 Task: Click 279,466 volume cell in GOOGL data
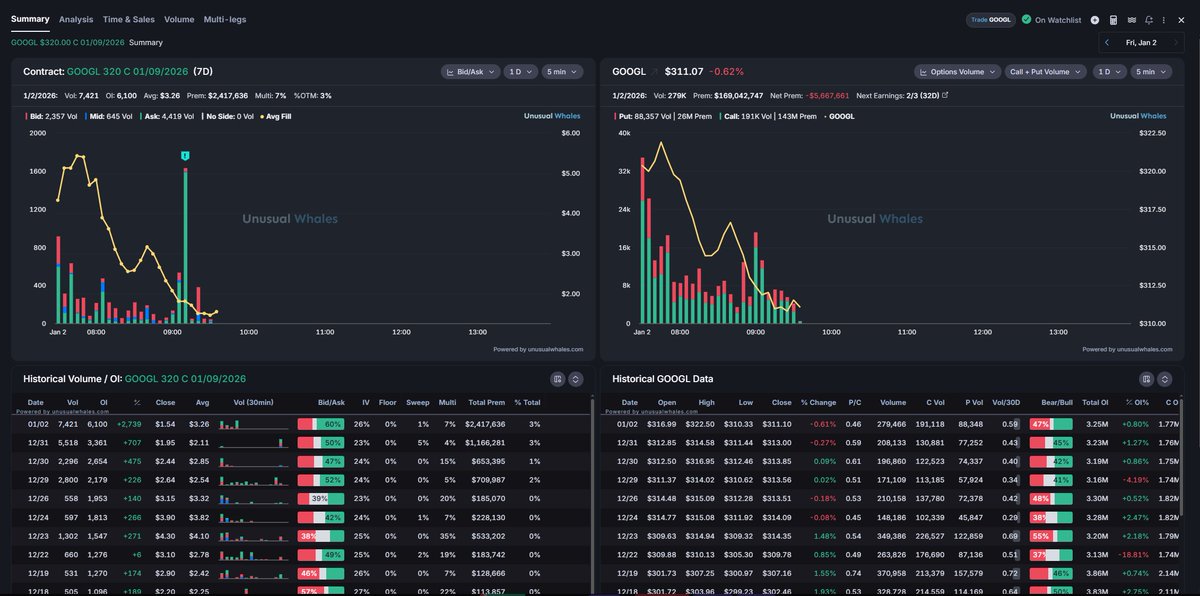tap(892, 424)
